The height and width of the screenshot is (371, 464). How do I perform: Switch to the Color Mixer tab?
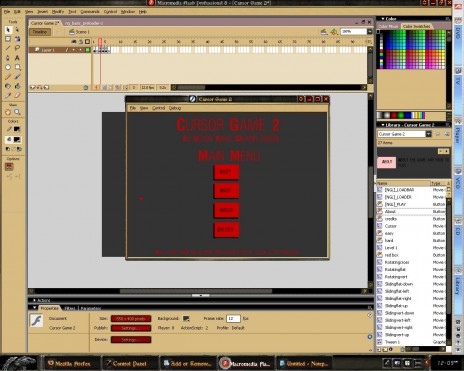point(388,26)
